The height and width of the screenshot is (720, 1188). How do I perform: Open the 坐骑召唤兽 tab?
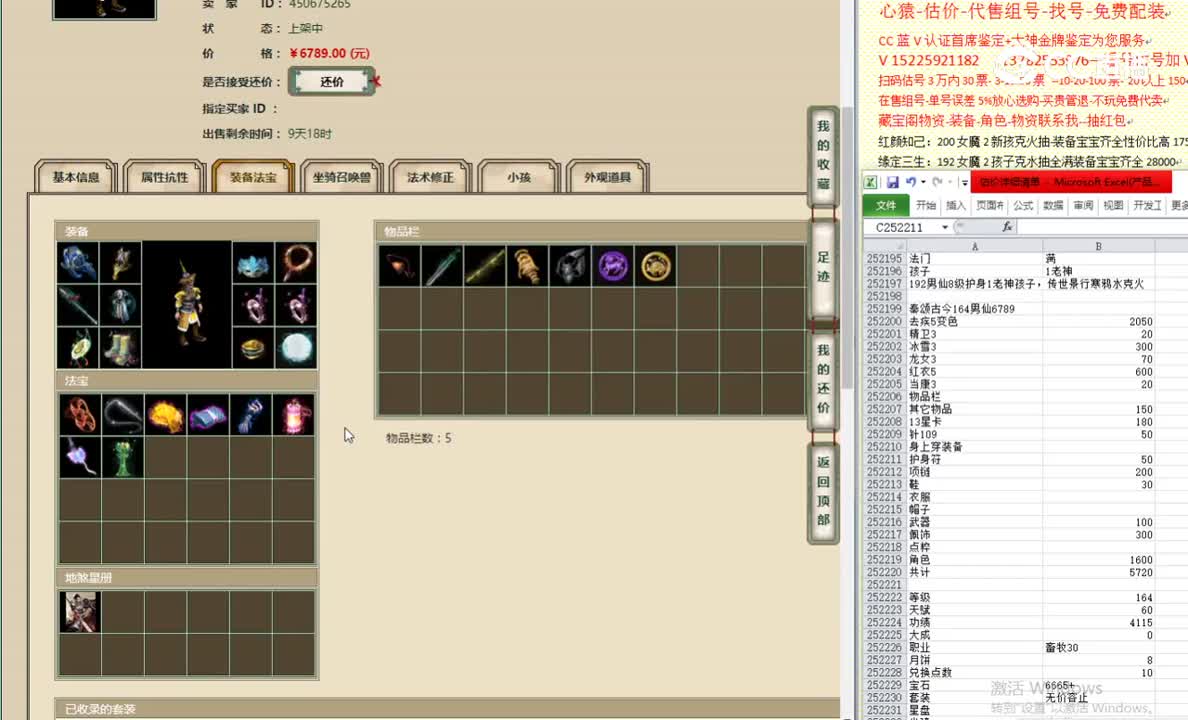(342, 177)
